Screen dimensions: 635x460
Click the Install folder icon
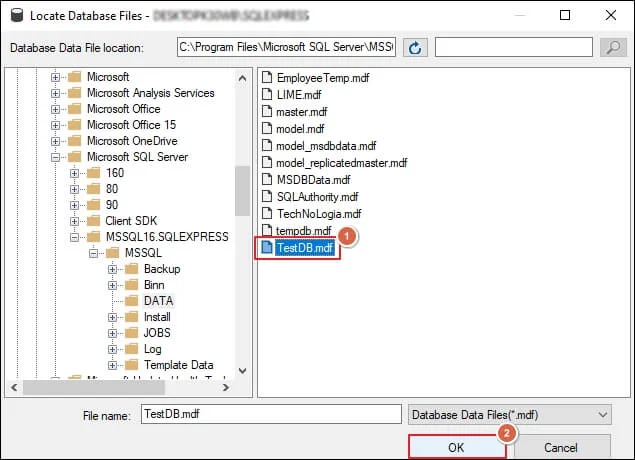tap(131, 317)
